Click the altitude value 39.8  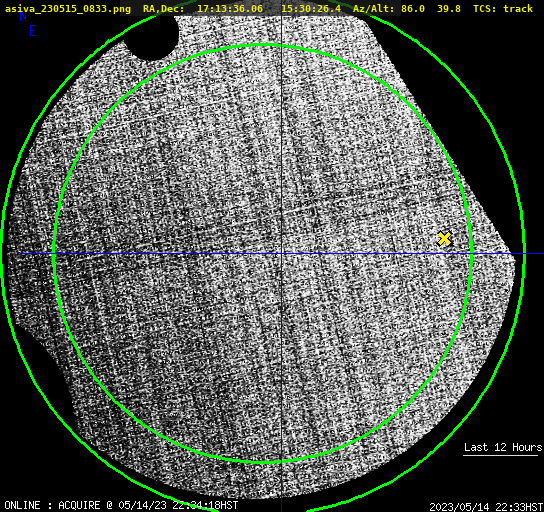pos(449,9)
